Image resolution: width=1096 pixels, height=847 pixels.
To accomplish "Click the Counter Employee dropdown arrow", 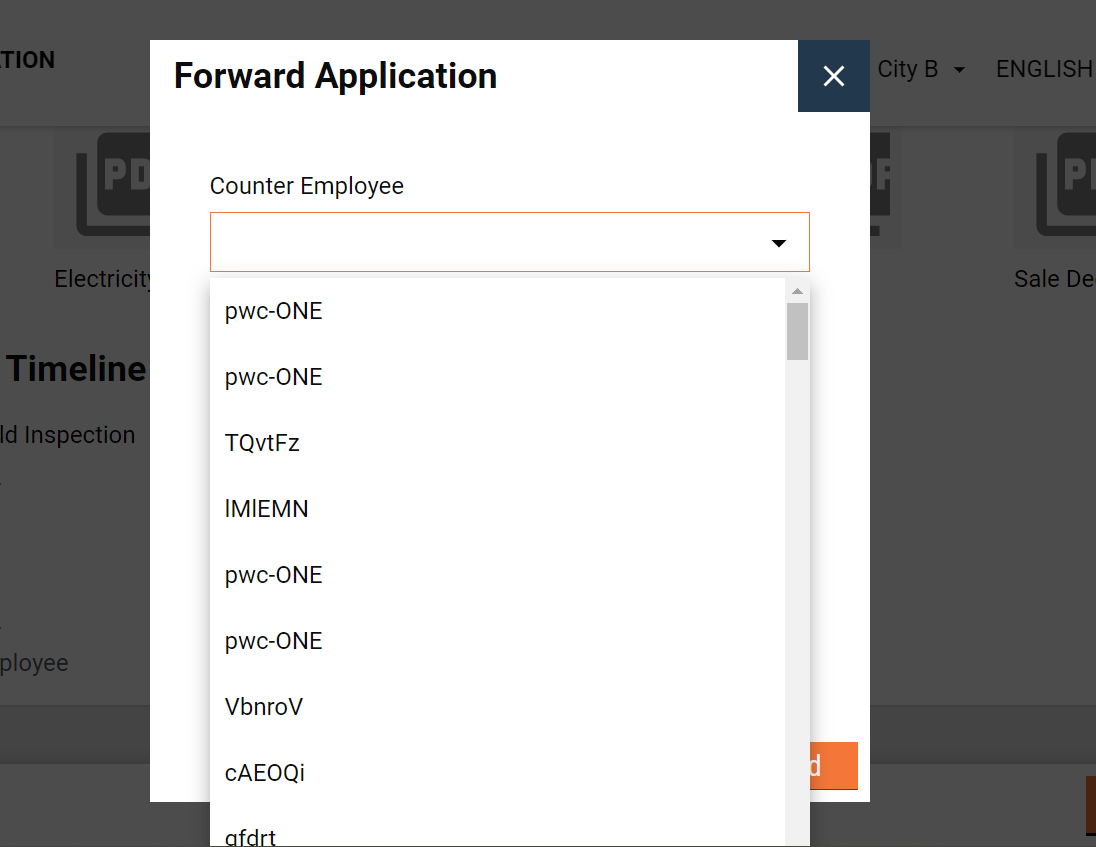I will pos(778,243).
